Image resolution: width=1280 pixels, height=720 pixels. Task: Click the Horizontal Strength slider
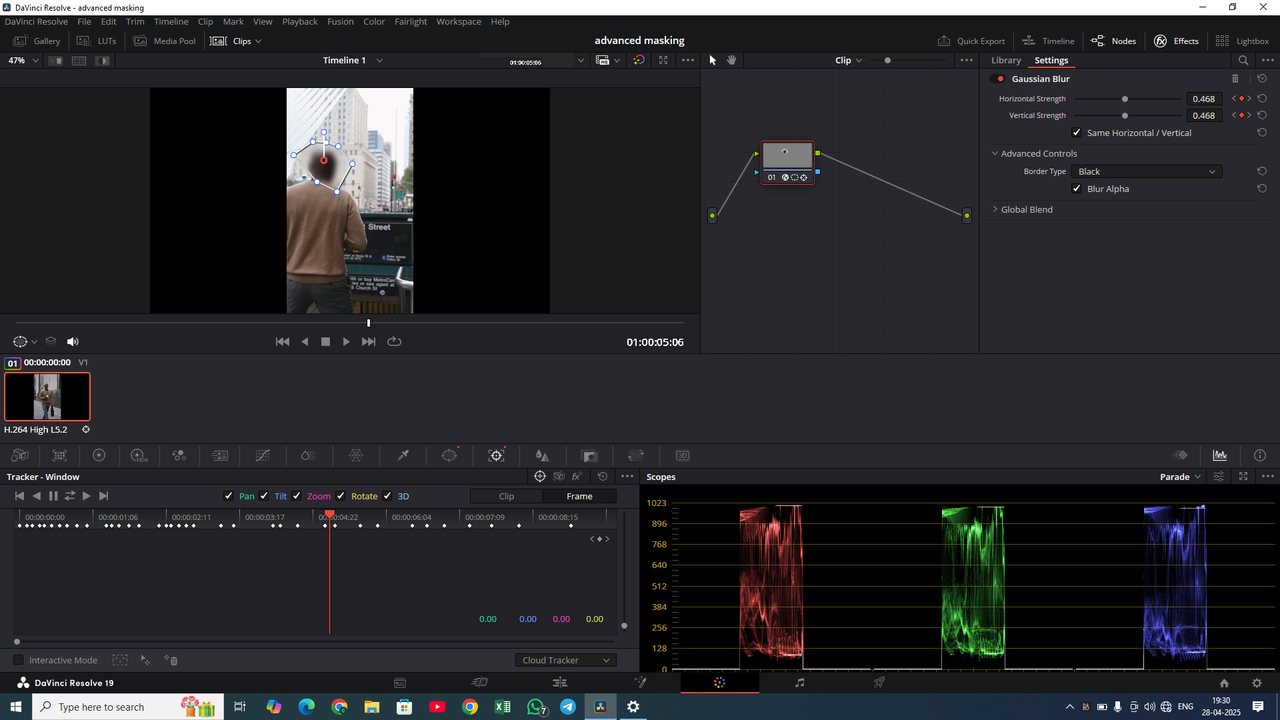pos(1125,98)
